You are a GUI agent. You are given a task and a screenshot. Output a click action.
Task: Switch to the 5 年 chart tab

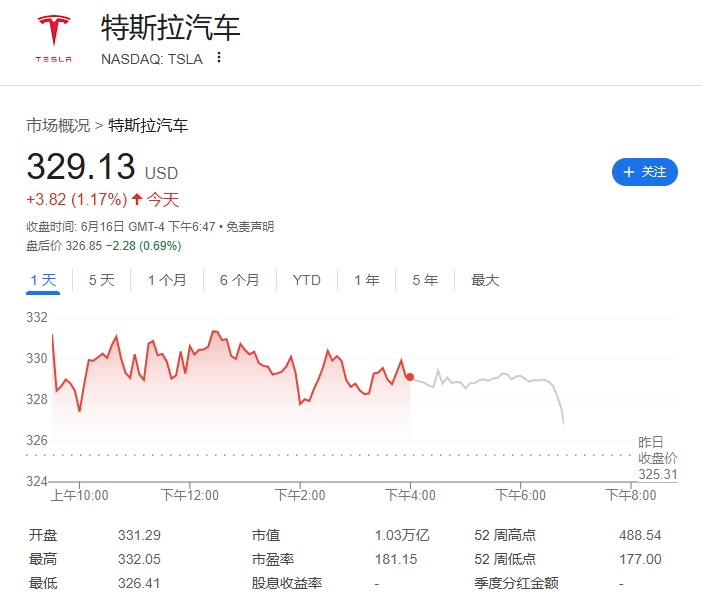pos(425,280)
